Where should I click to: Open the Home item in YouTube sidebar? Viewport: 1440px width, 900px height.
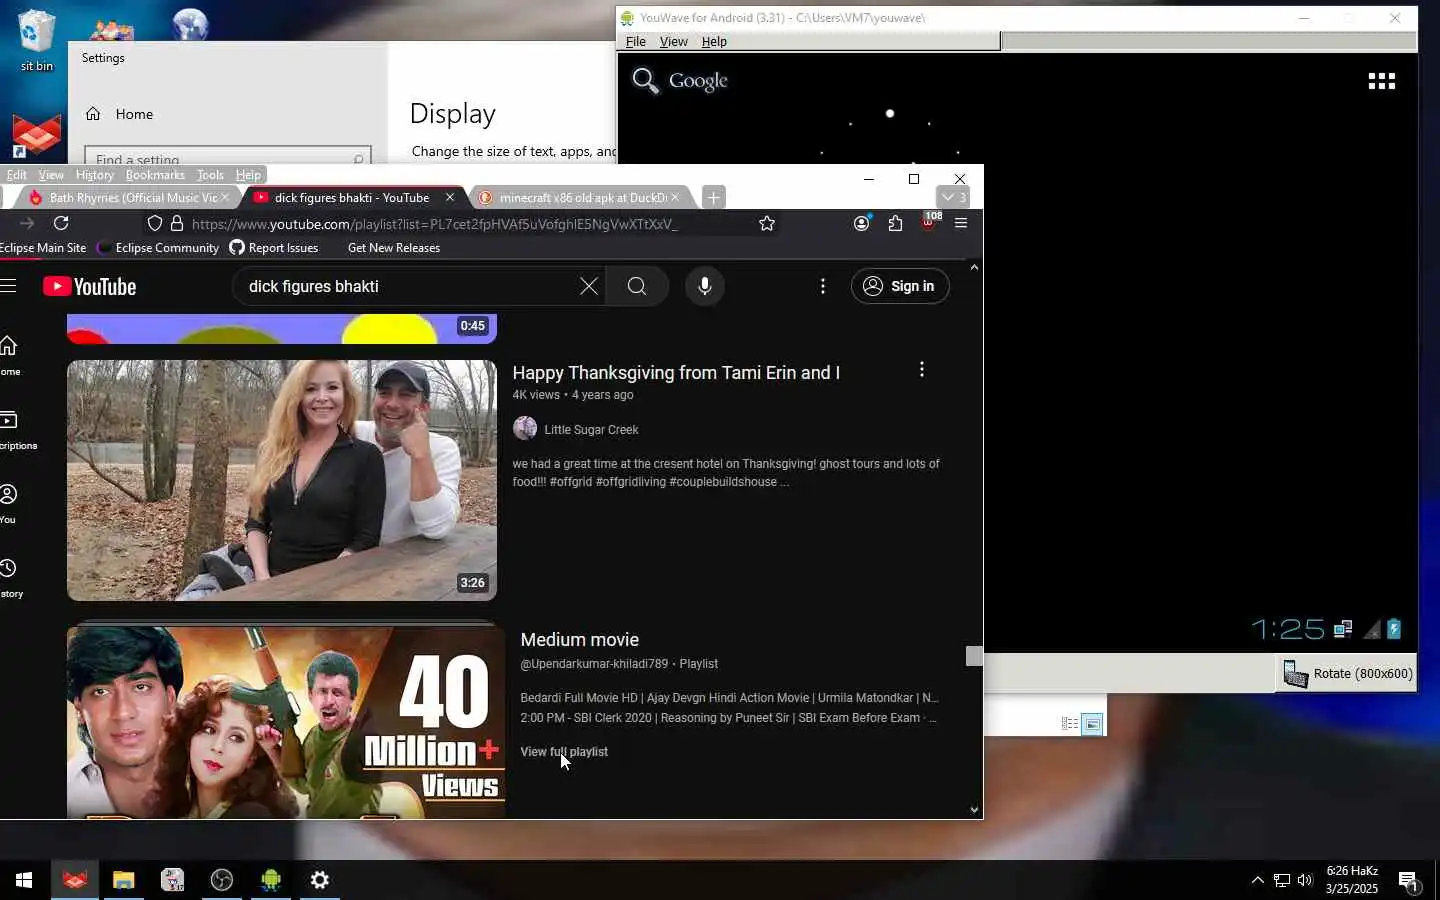pos(10,356)
